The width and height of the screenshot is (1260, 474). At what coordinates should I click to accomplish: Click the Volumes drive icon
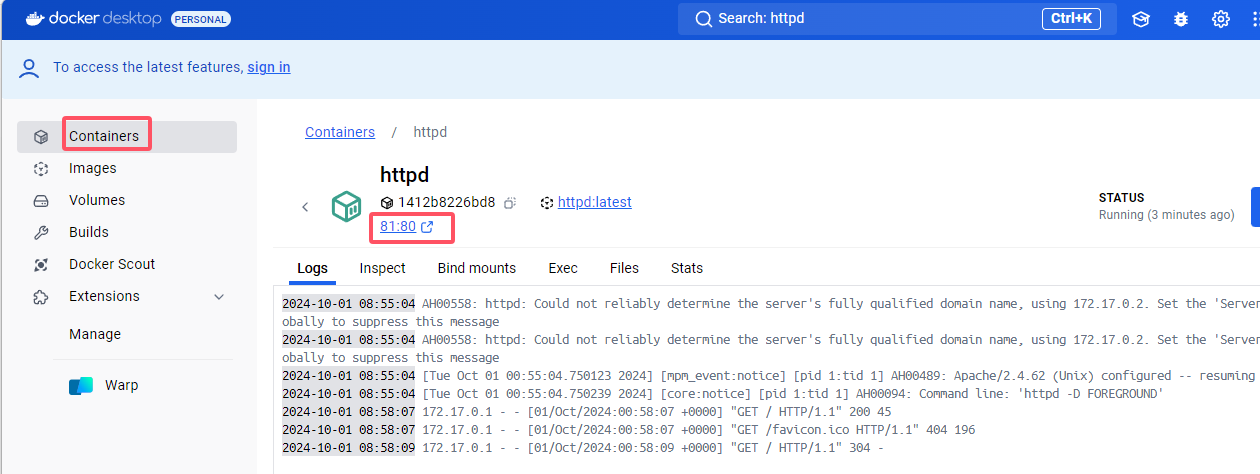(41, 201)
